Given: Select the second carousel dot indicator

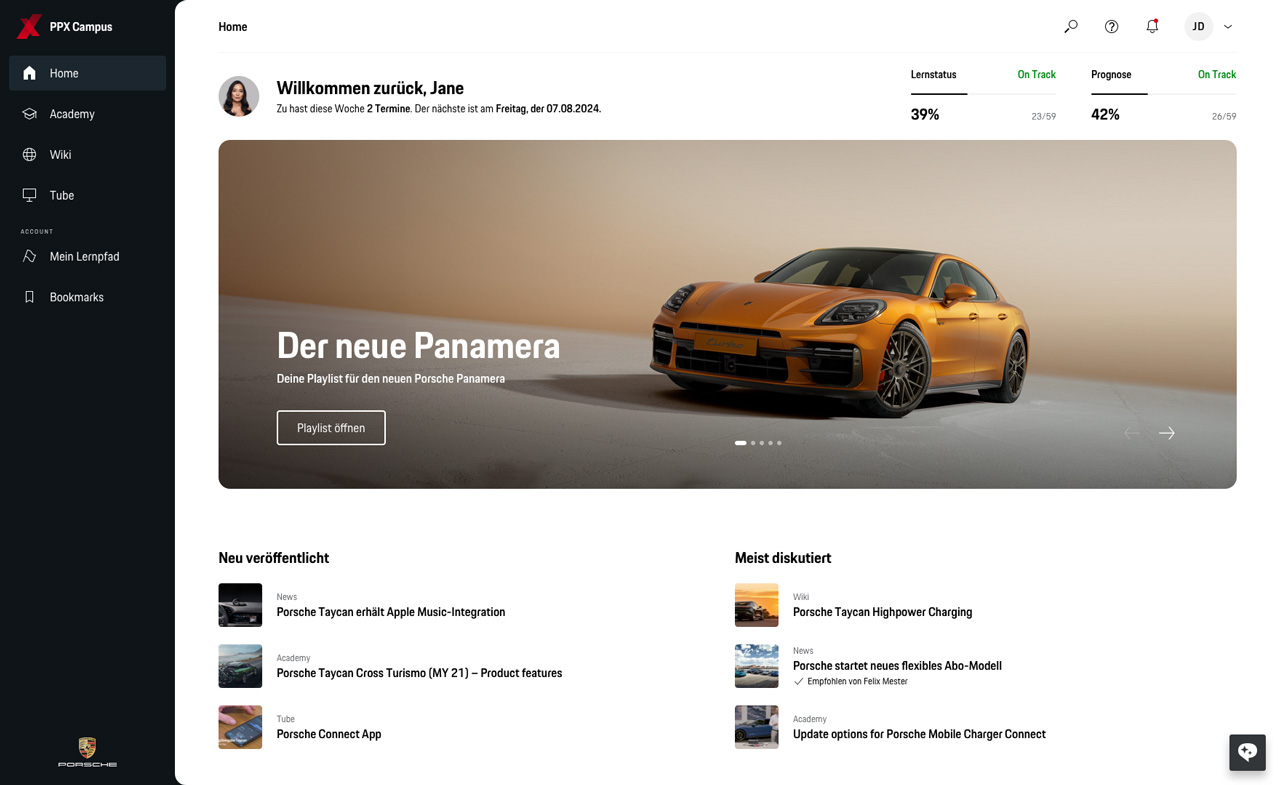Looking at the screenshot, I should point(753,443).
